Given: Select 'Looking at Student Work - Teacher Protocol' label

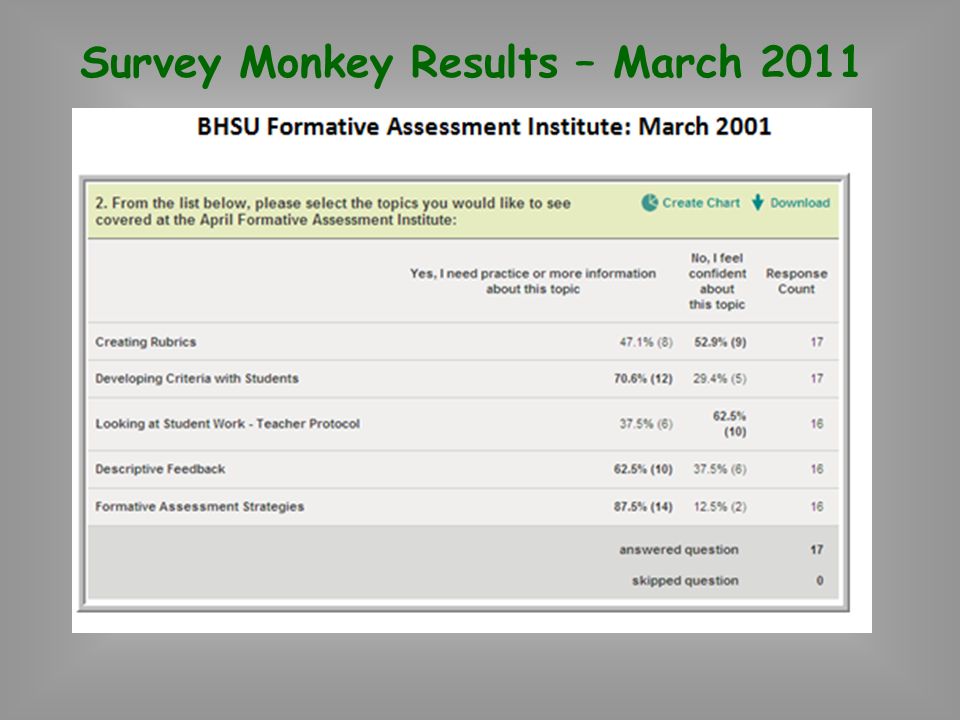Looking at the screenshot, I should point(228,424).
